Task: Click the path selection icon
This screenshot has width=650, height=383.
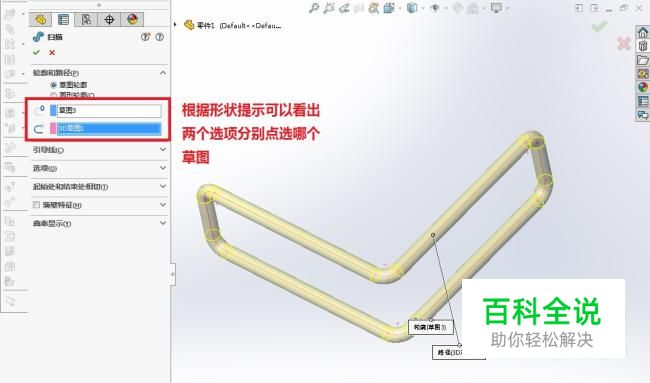Action: coord(39,129)
